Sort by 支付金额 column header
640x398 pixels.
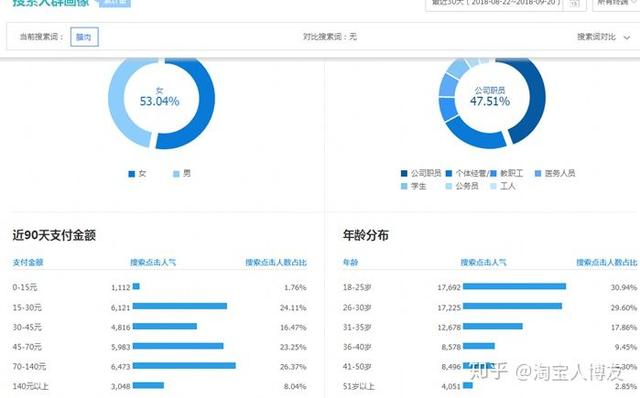(x=28, y=262)
